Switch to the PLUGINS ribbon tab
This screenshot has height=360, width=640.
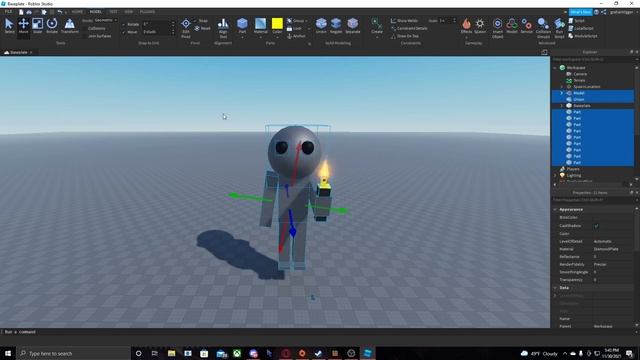147,12
